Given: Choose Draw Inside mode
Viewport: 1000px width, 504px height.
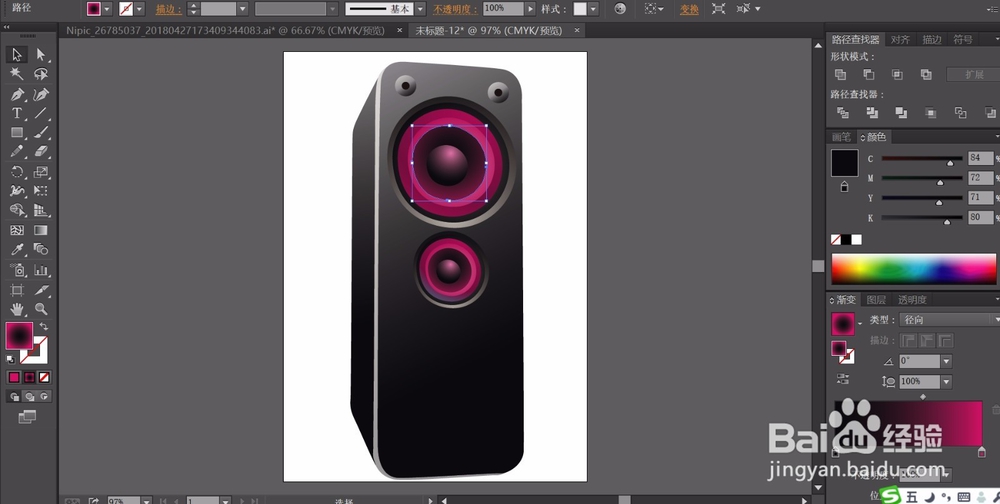Looking at the screenshot, I should tap(43, 397).
